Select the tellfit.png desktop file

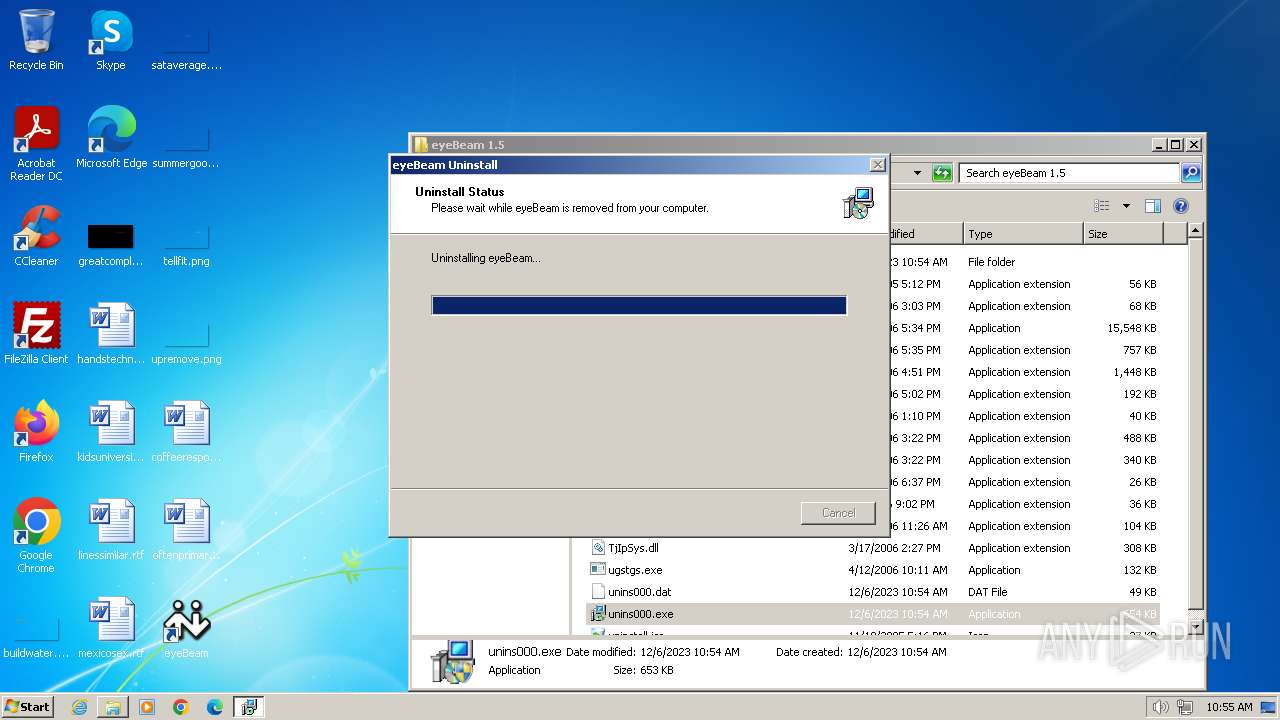(186, 244)
